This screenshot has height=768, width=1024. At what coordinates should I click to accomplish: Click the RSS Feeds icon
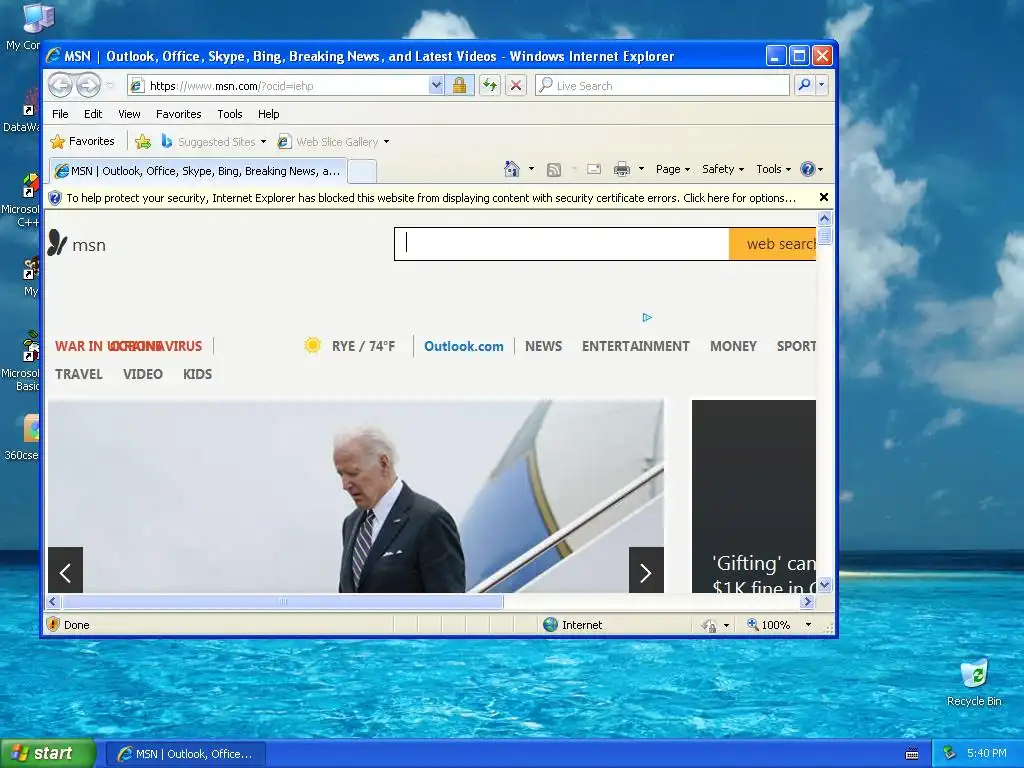tap(554, 170)
